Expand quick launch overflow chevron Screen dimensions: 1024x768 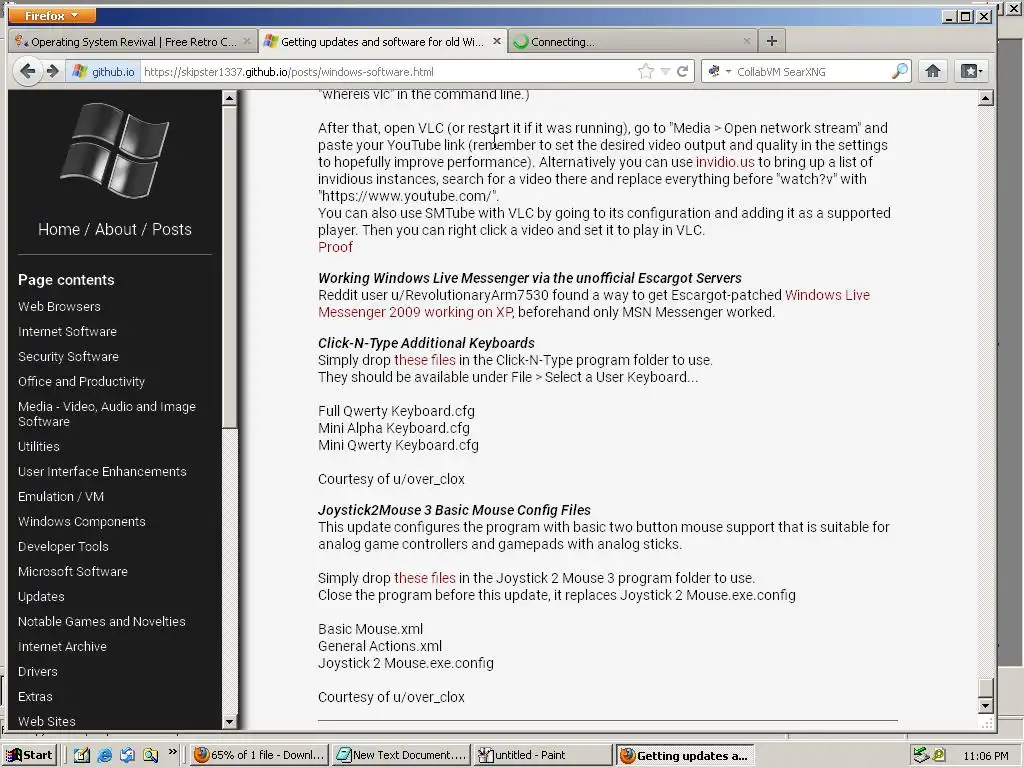(172, 752)
